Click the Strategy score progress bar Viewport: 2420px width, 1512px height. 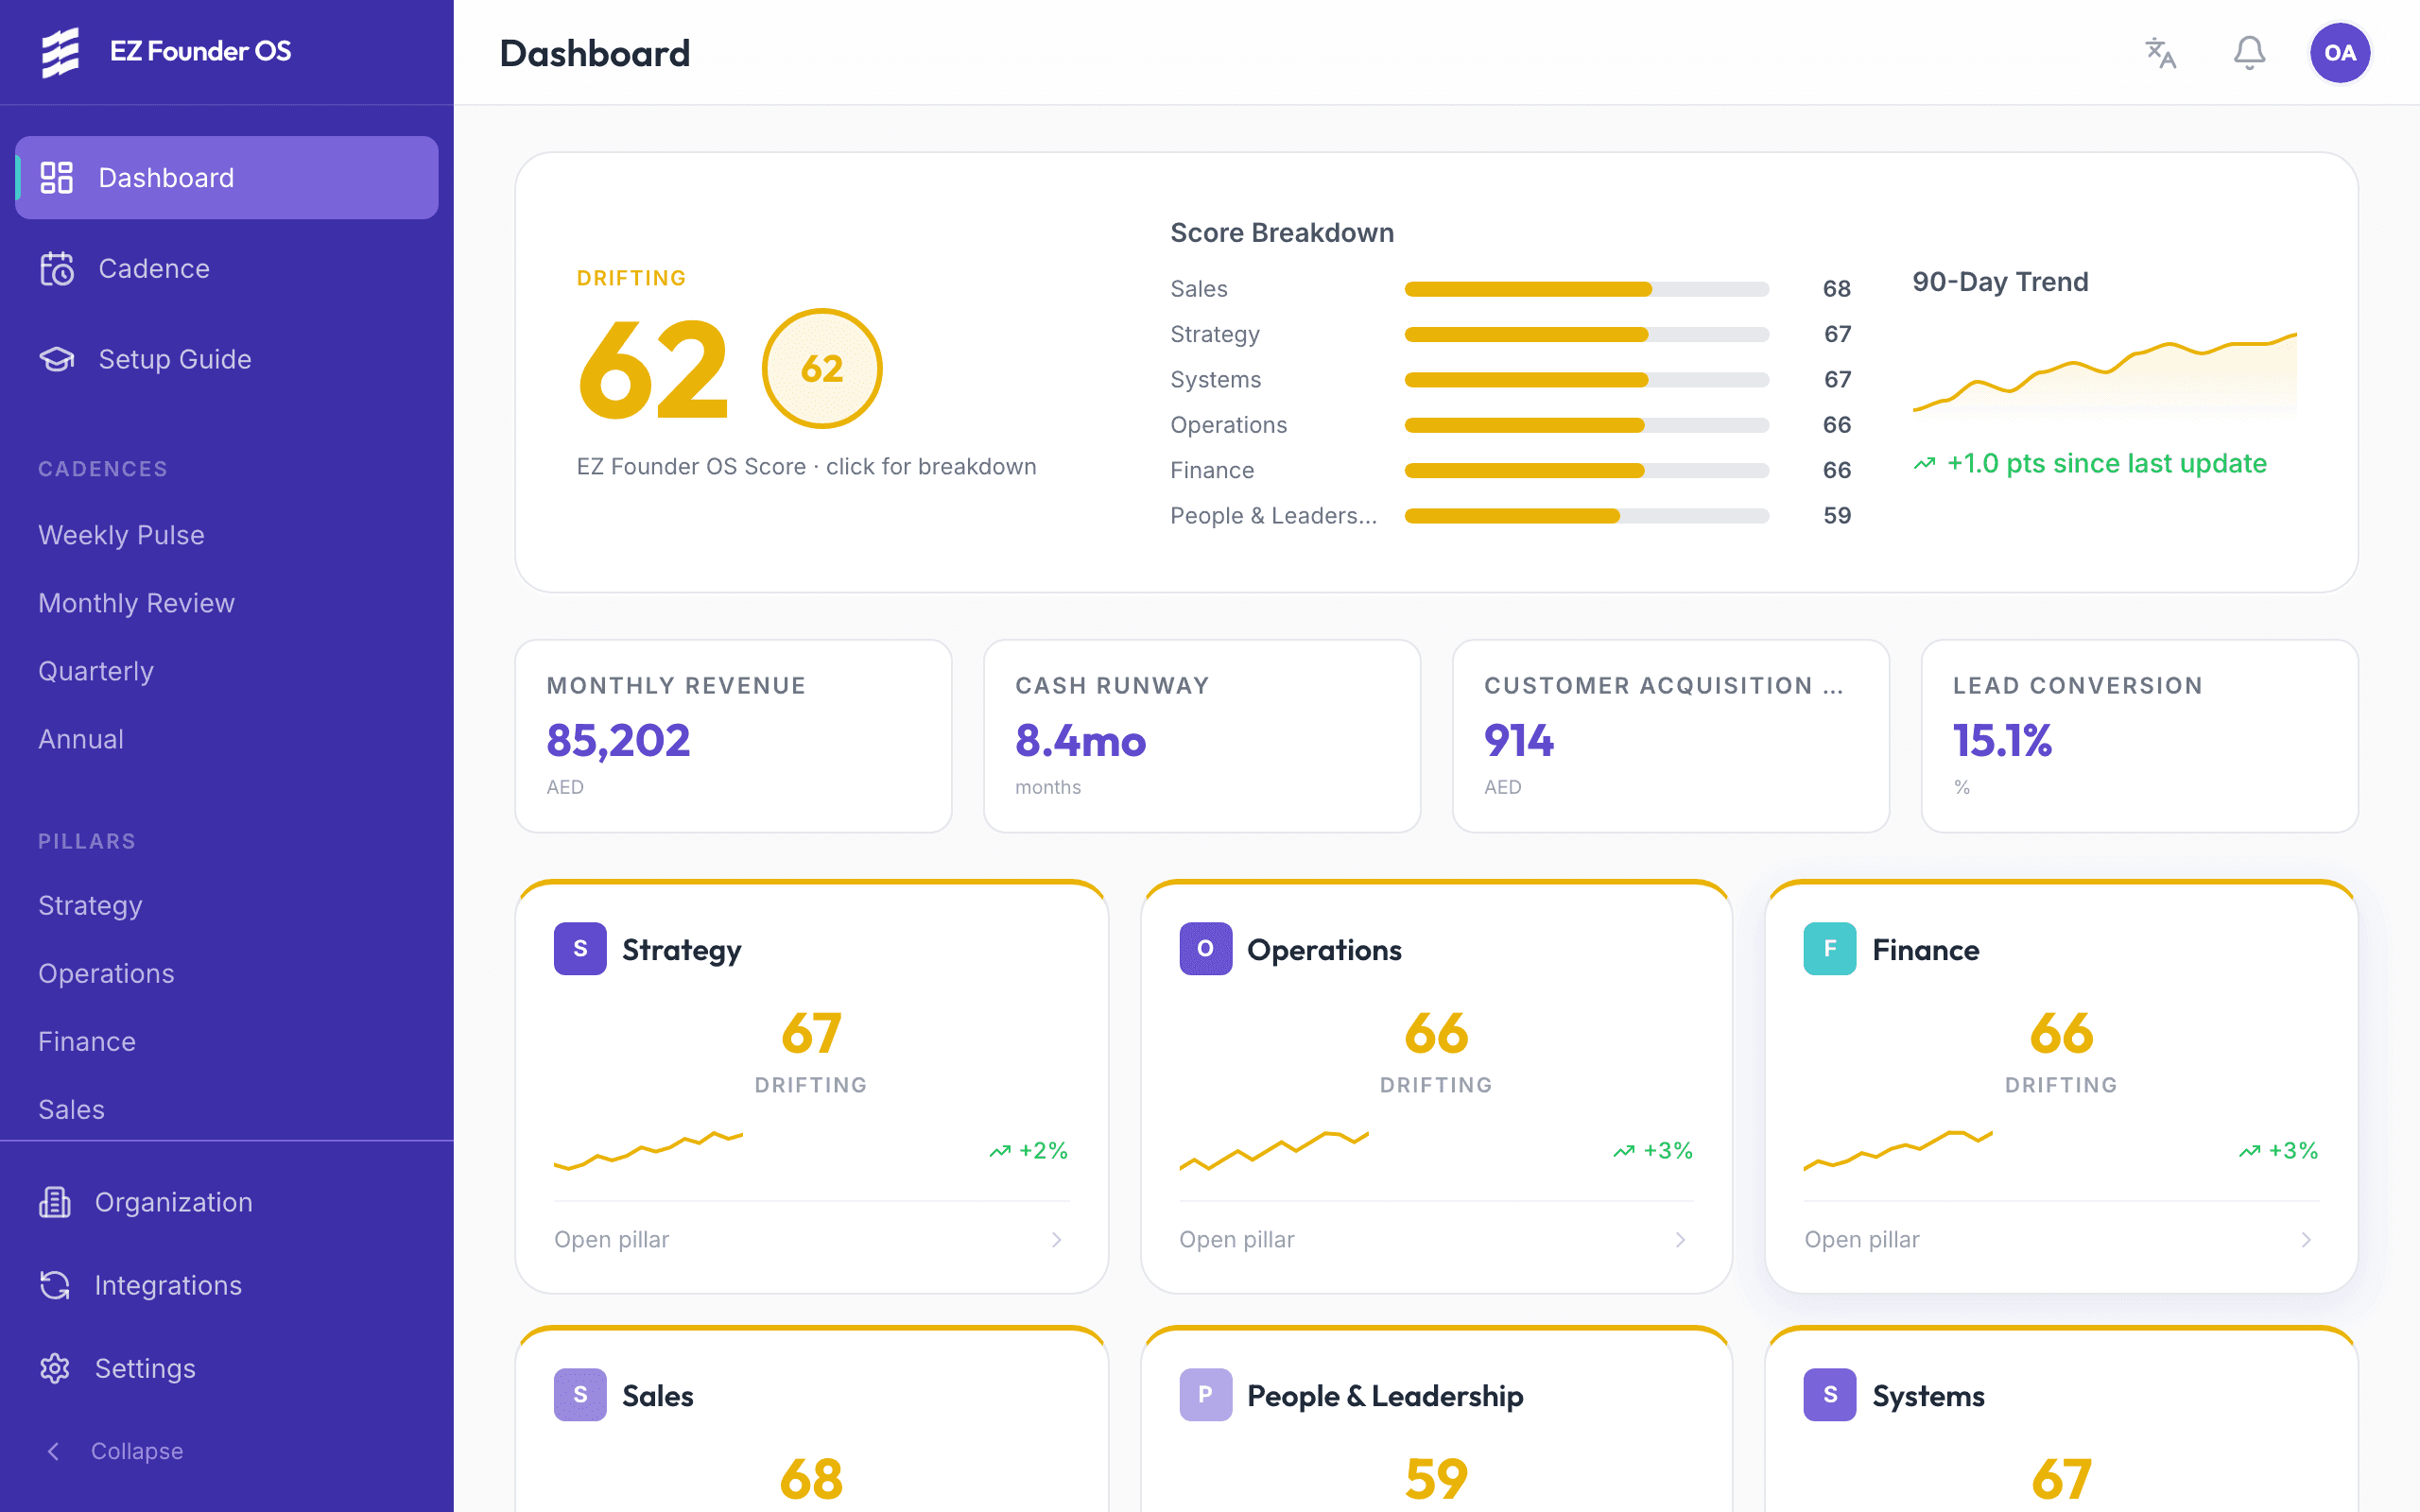(1586, 334)
